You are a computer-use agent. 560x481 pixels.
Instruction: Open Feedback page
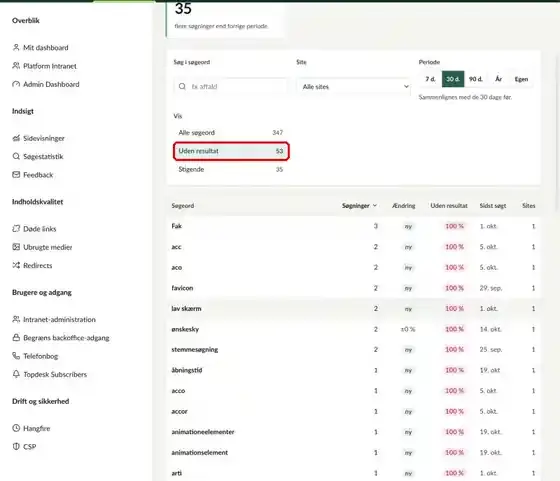pos(38,175)
